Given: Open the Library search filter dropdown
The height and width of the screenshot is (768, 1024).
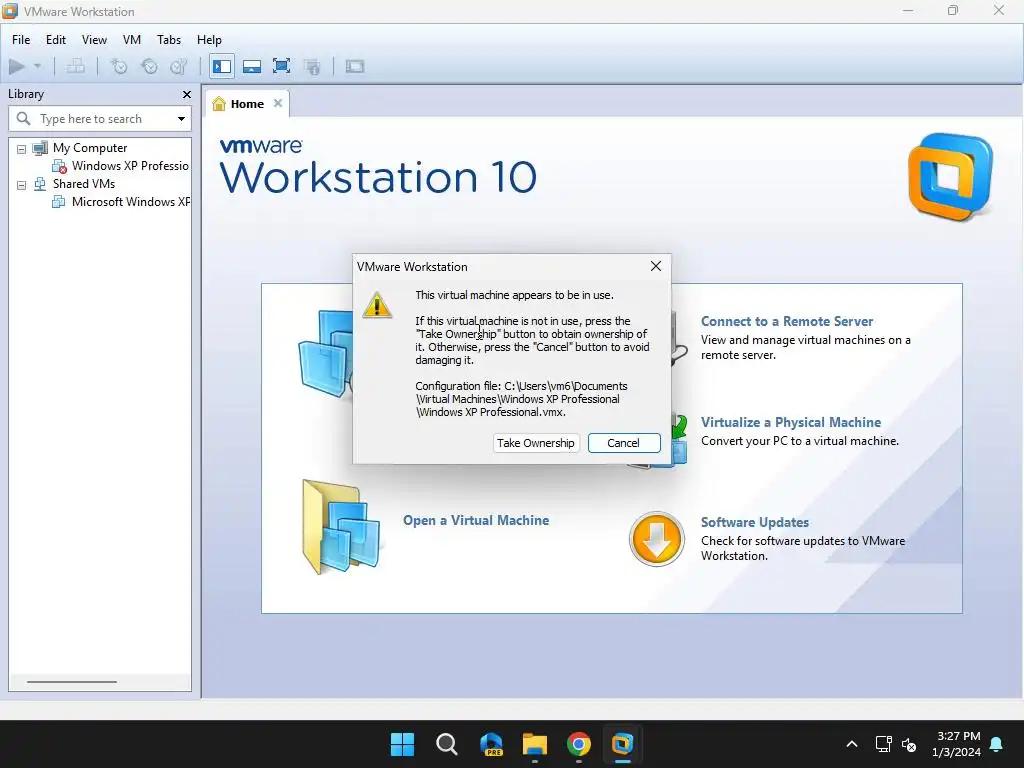Looking at the screenshot, I should [x=181, y=119].
